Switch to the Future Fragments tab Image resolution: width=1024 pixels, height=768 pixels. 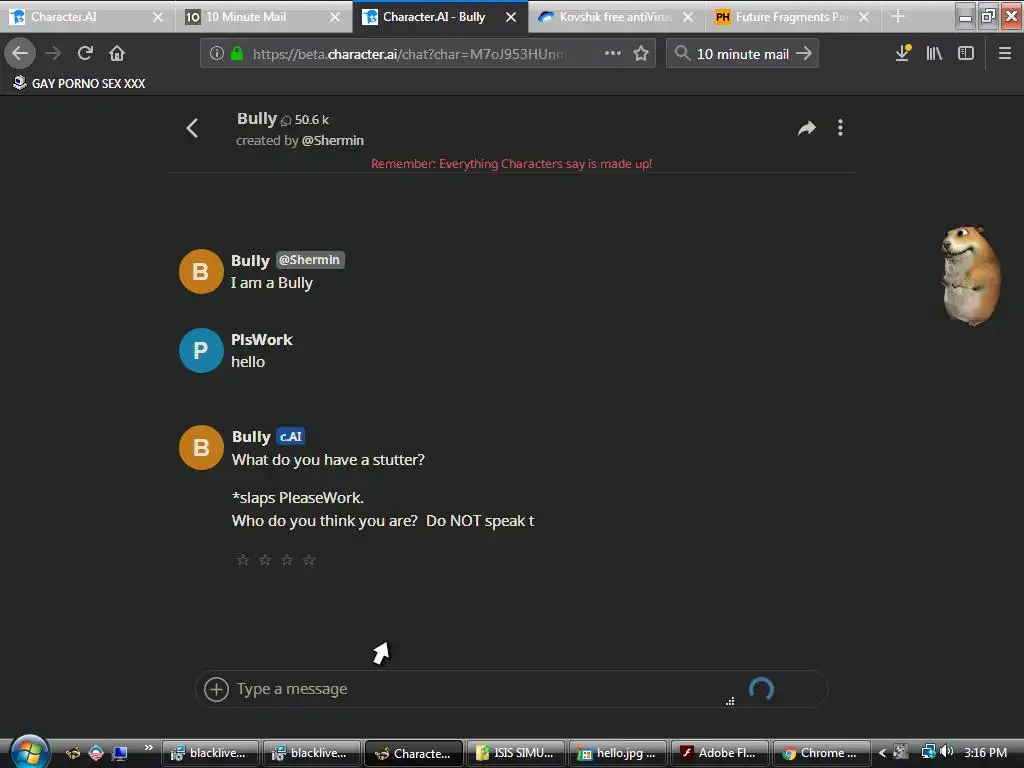pos(784,17)
